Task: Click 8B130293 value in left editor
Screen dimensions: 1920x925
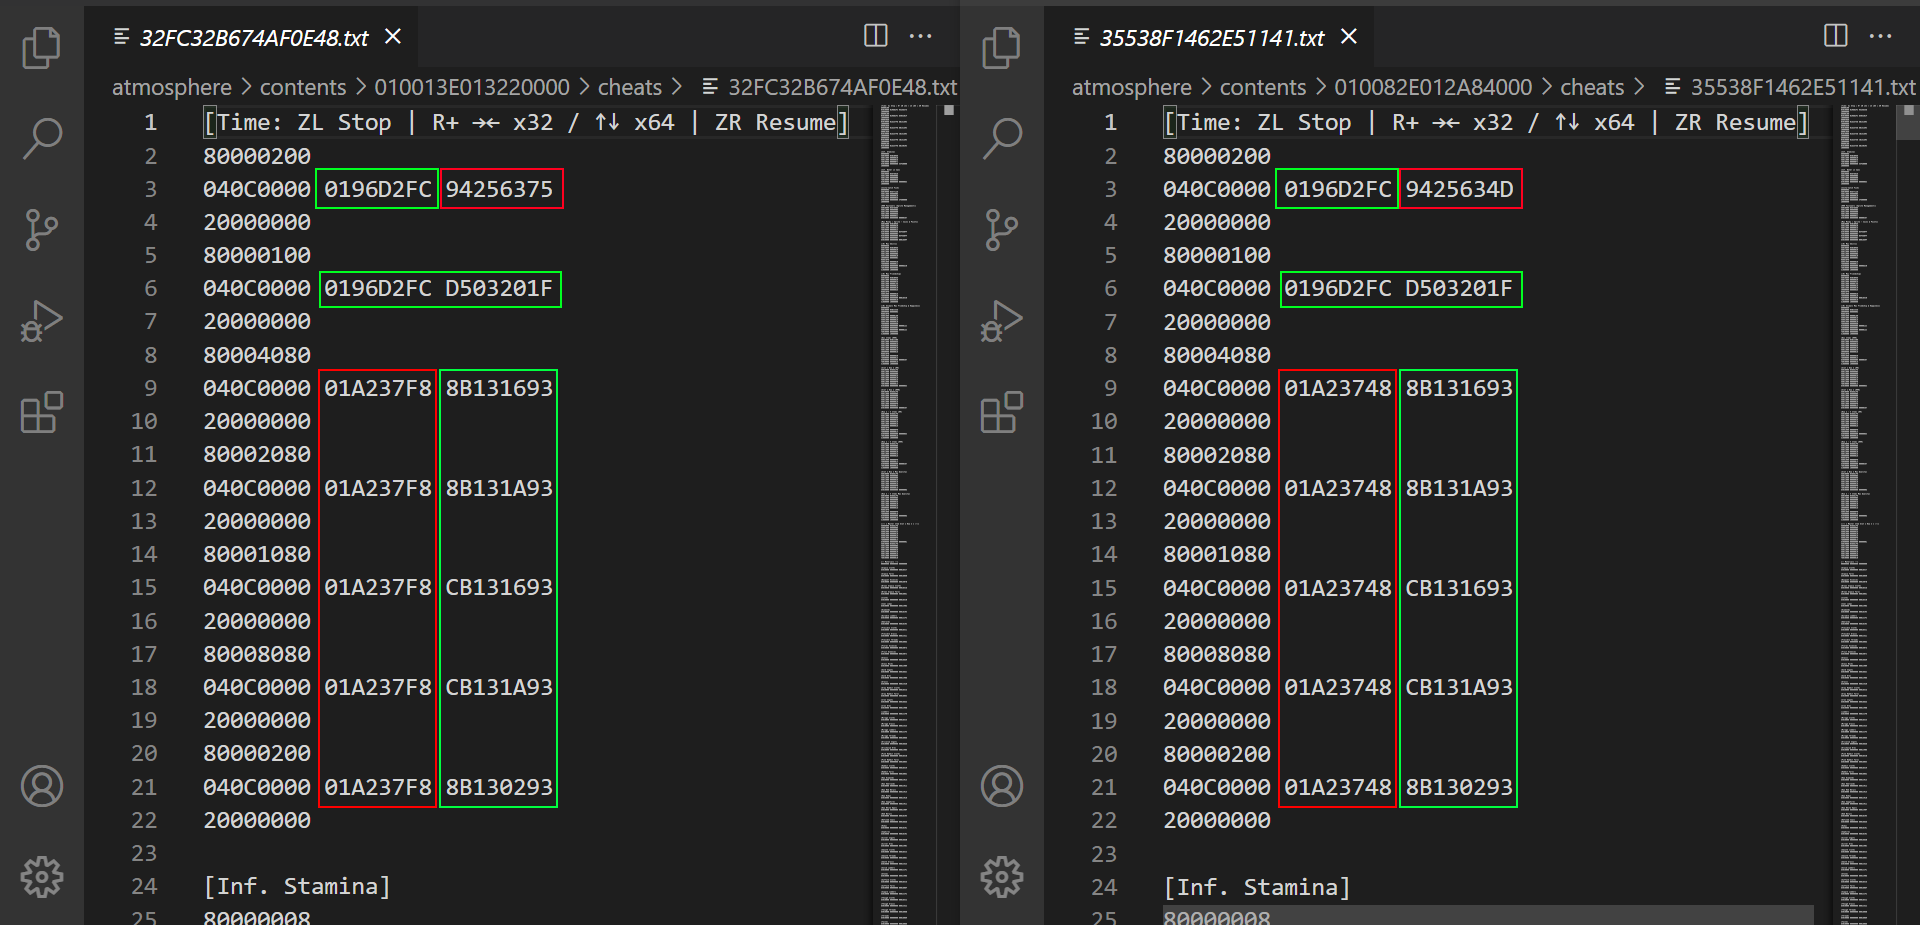Action: click(499, 787)
